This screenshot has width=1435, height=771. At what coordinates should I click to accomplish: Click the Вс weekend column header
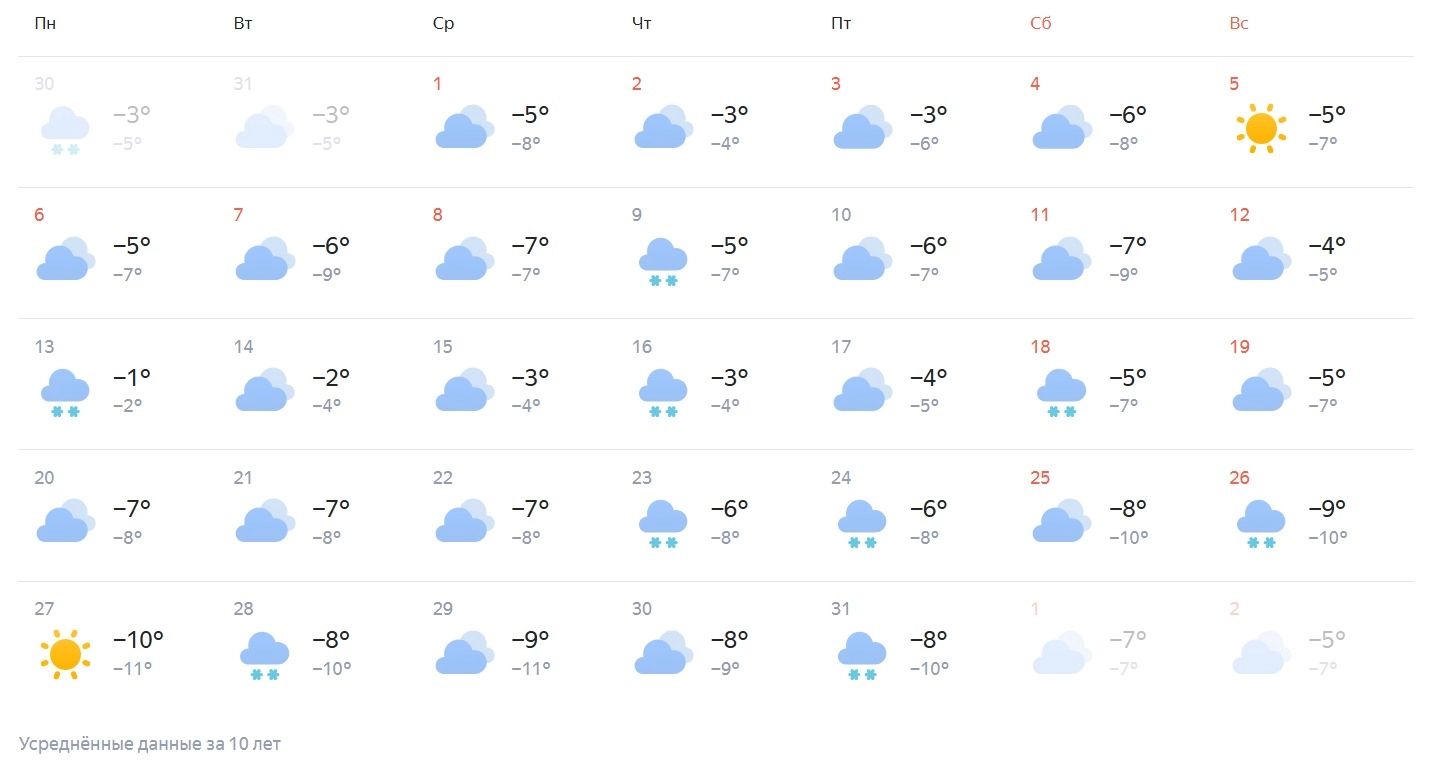(1239, 24)
